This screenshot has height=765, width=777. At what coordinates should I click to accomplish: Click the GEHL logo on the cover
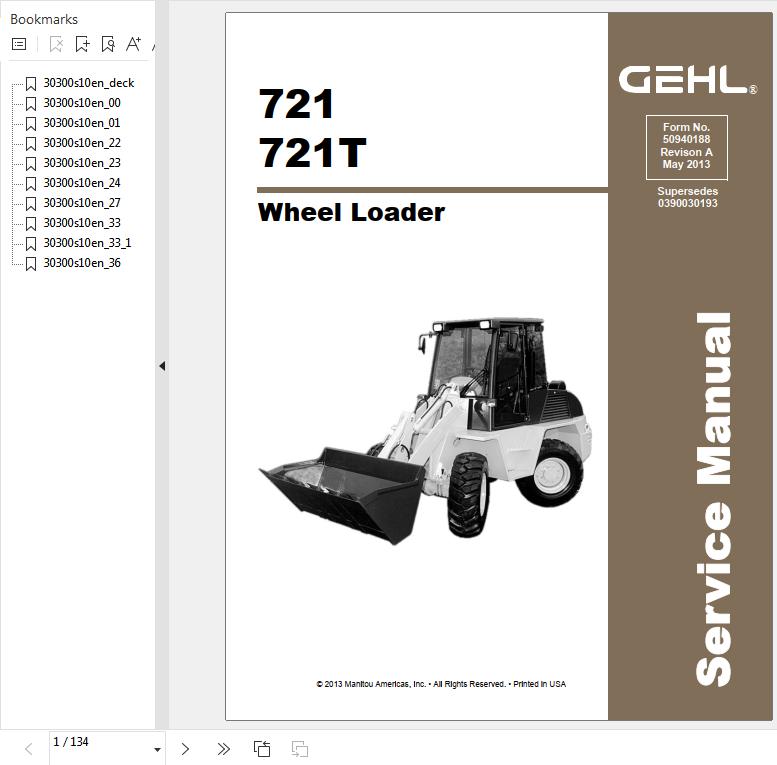687,80
